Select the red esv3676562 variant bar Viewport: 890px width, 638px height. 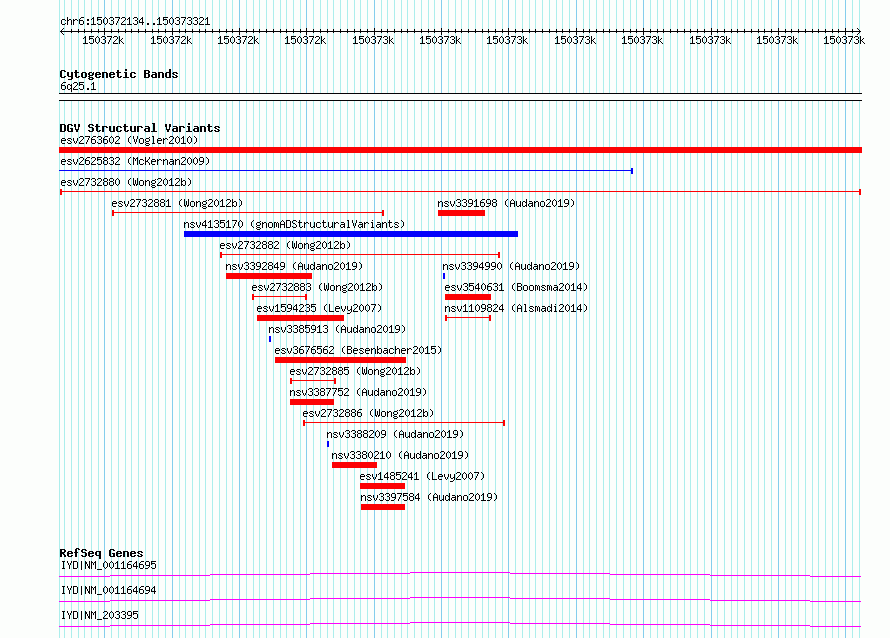pos(340,360)
